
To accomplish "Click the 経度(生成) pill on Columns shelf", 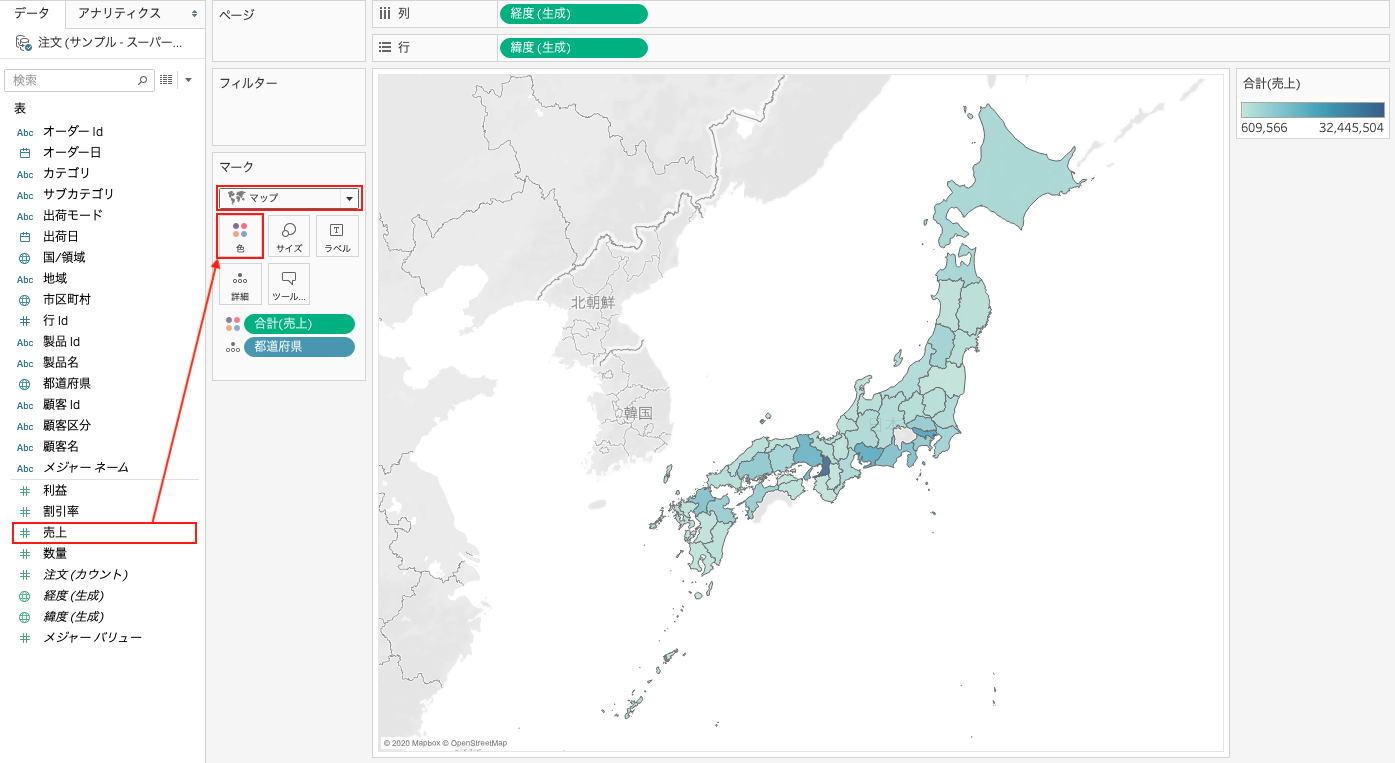I will 573,14.
